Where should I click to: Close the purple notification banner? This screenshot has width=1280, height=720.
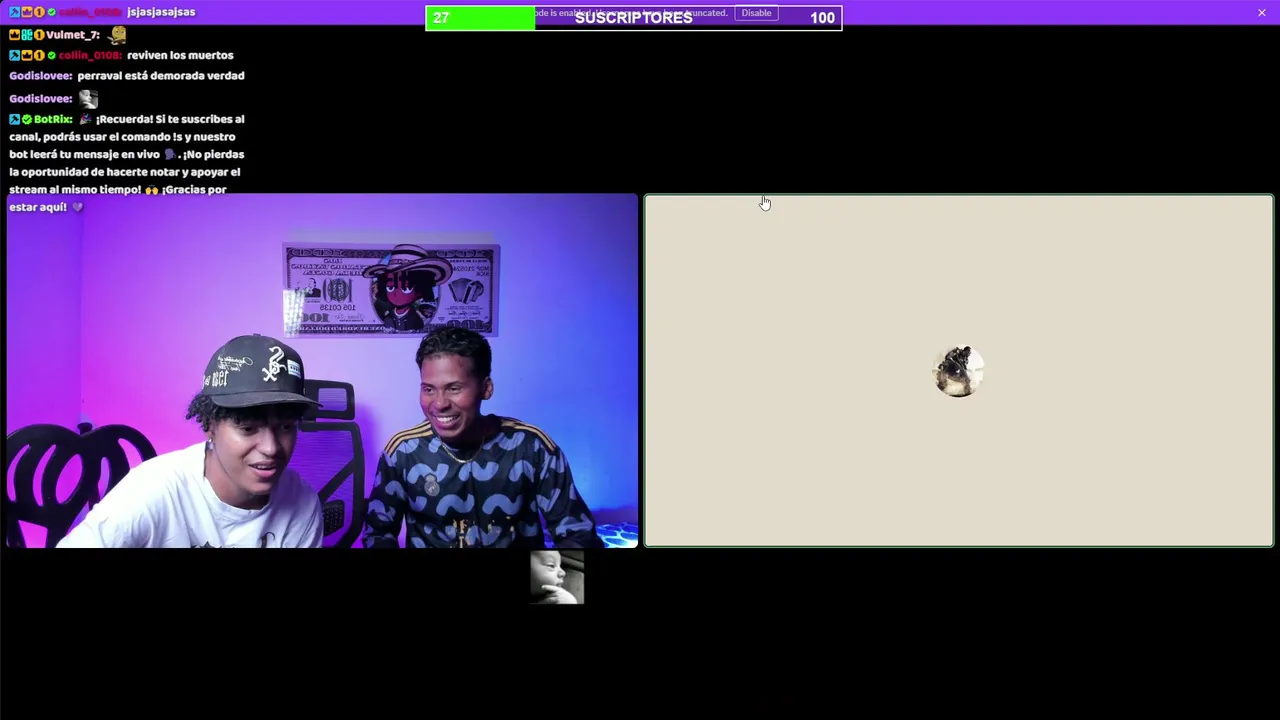click(1262, 12)
